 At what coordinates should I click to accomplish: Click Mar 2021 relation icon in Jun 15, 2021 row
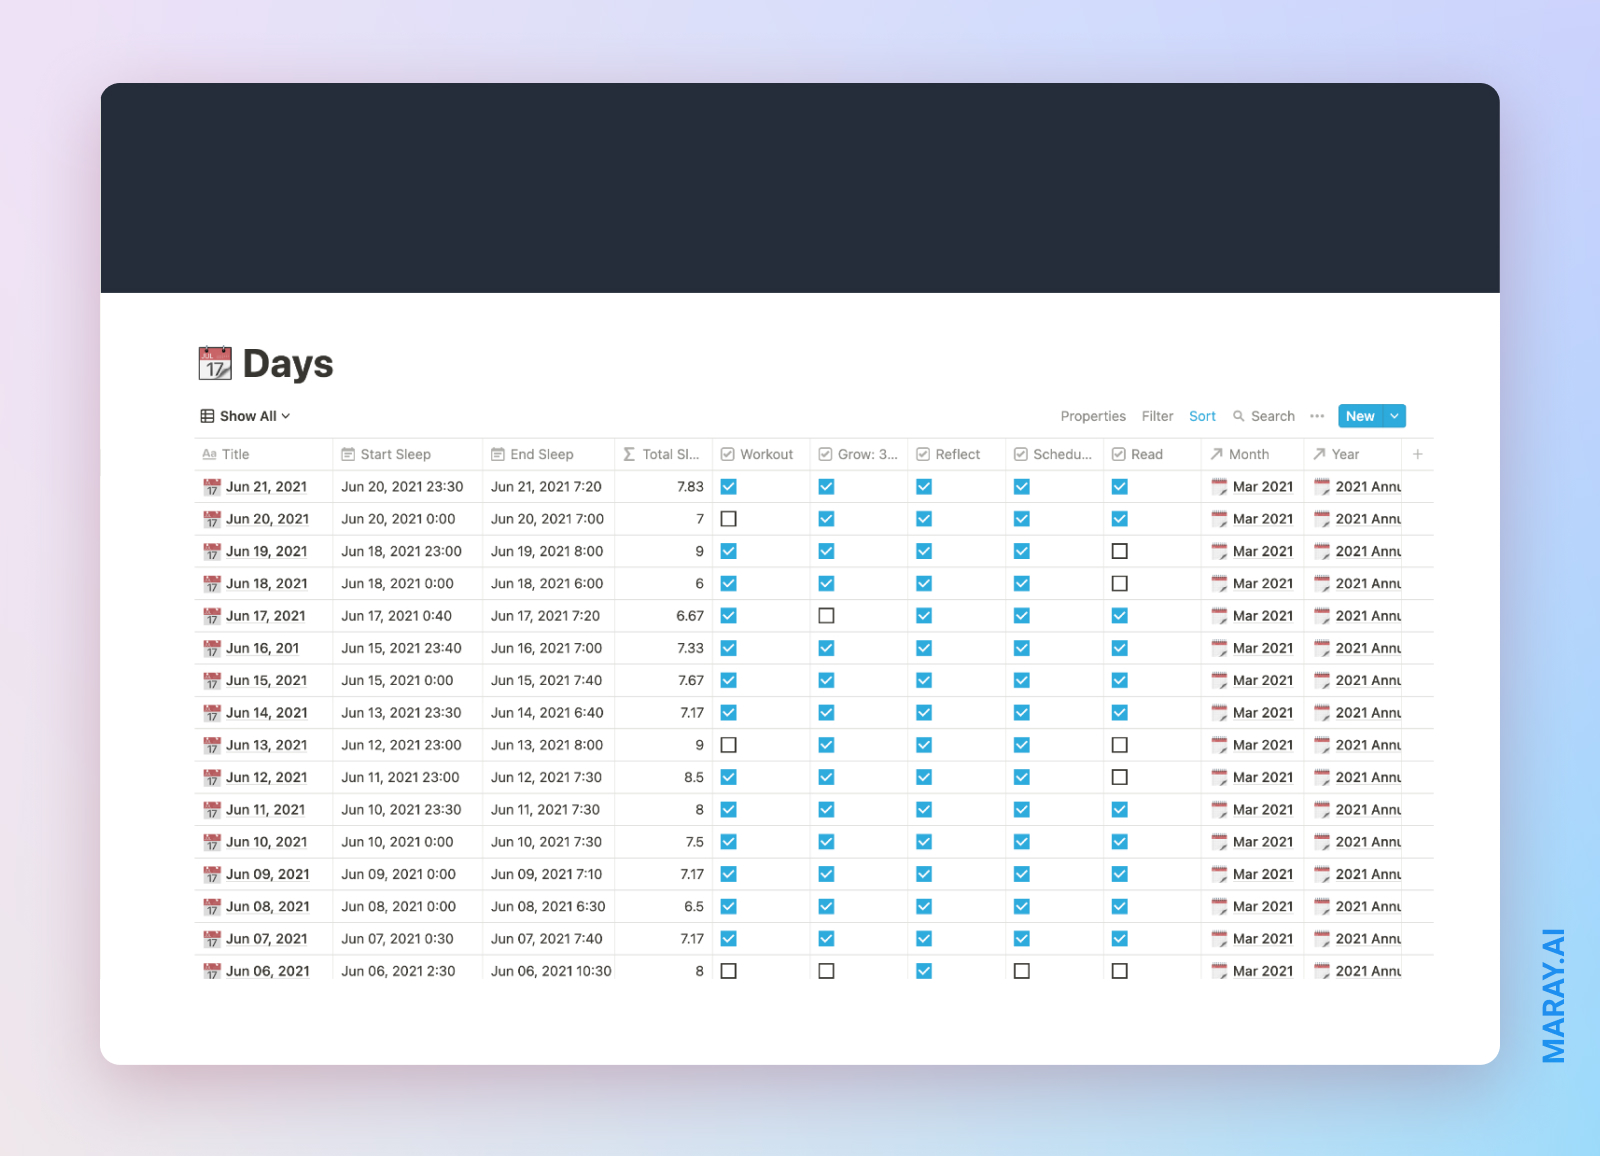tap(1219, 681)
